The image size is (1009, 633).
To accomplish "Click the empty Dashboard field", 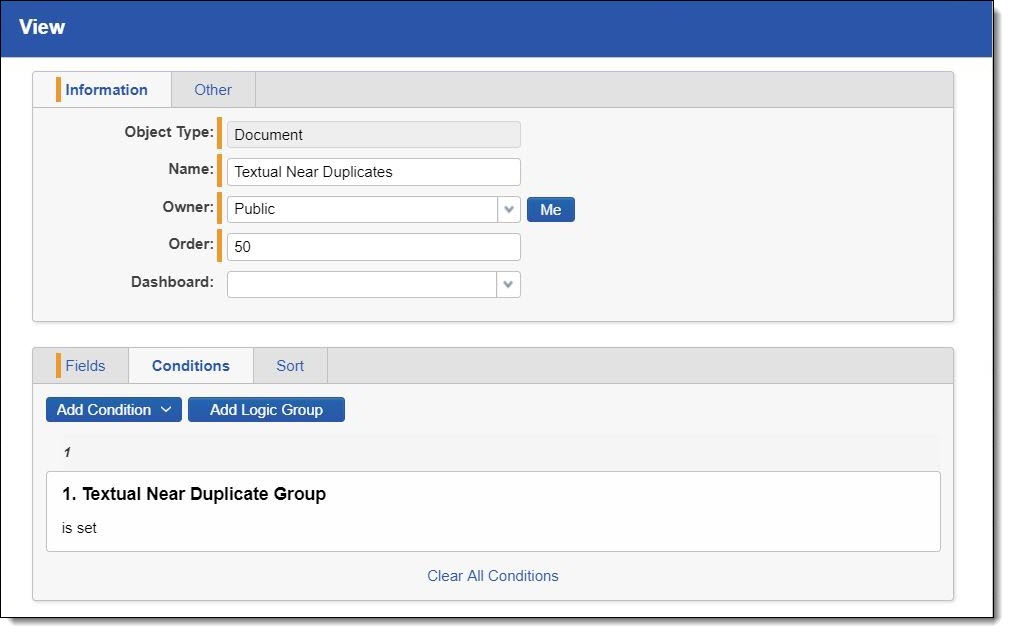I will click(x=361, y=285).
